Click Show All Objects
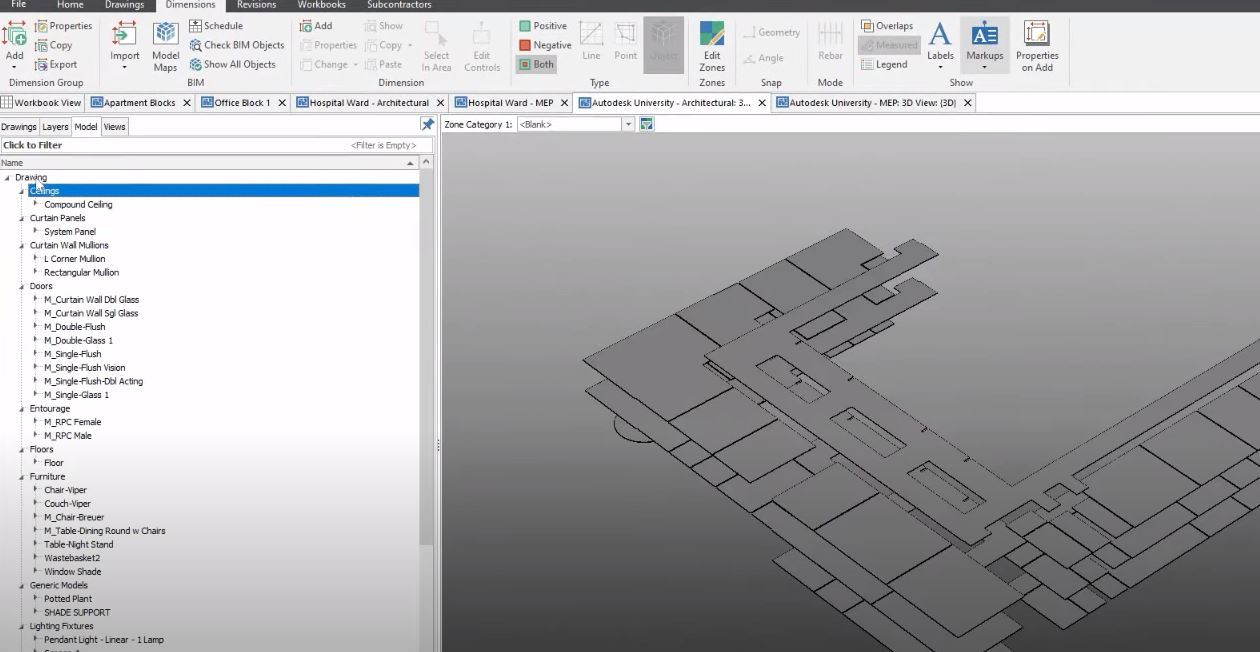Image resolution: width=1260 pixels, height=652 pixels. coord(232,64)
